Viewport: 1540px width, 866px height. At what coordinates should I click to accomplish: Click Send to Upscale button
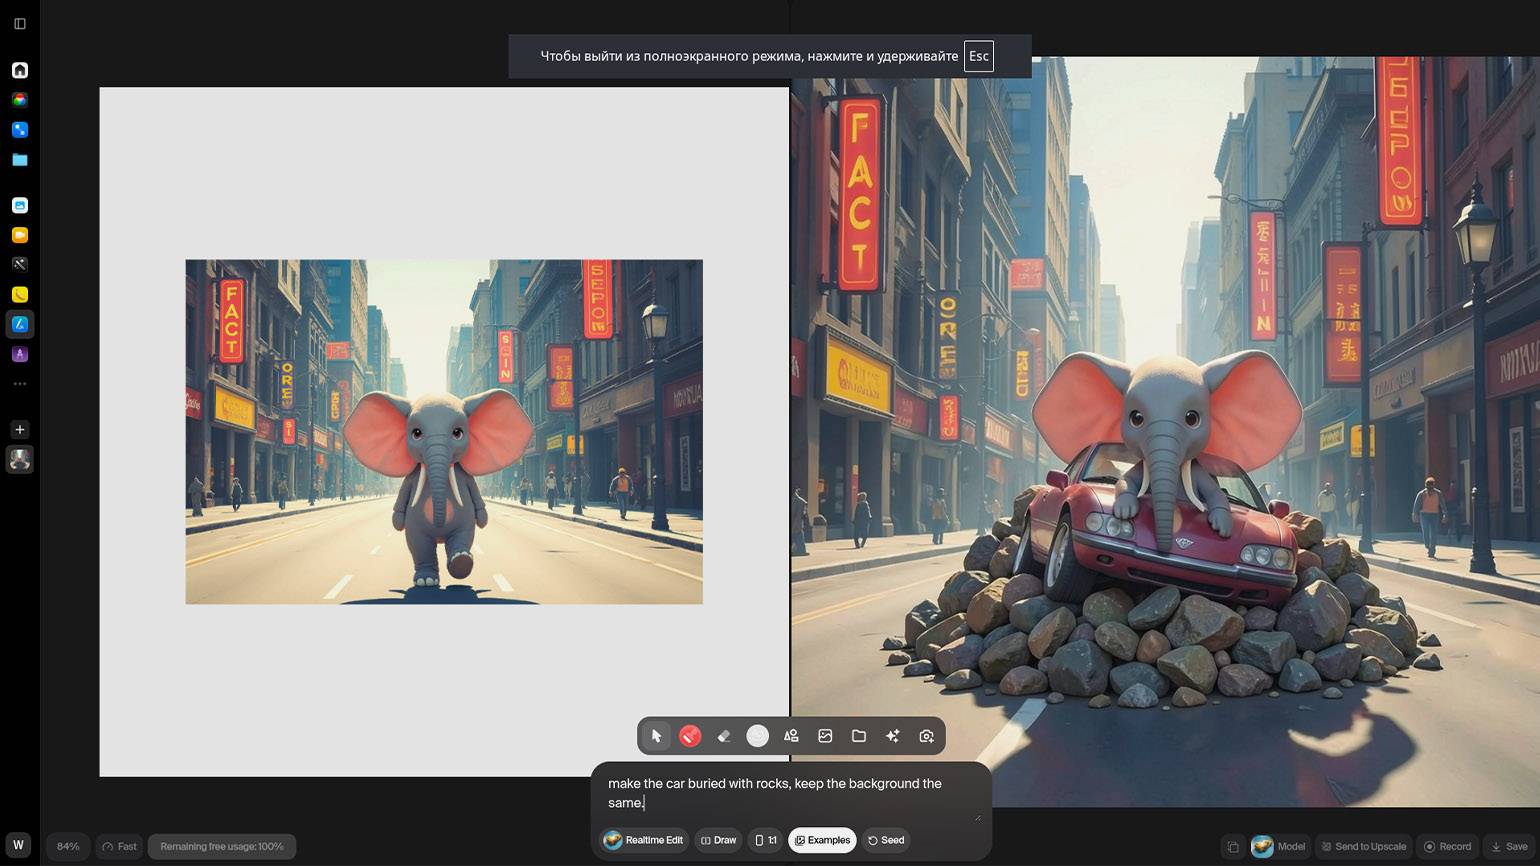(x=1363, y=846)
